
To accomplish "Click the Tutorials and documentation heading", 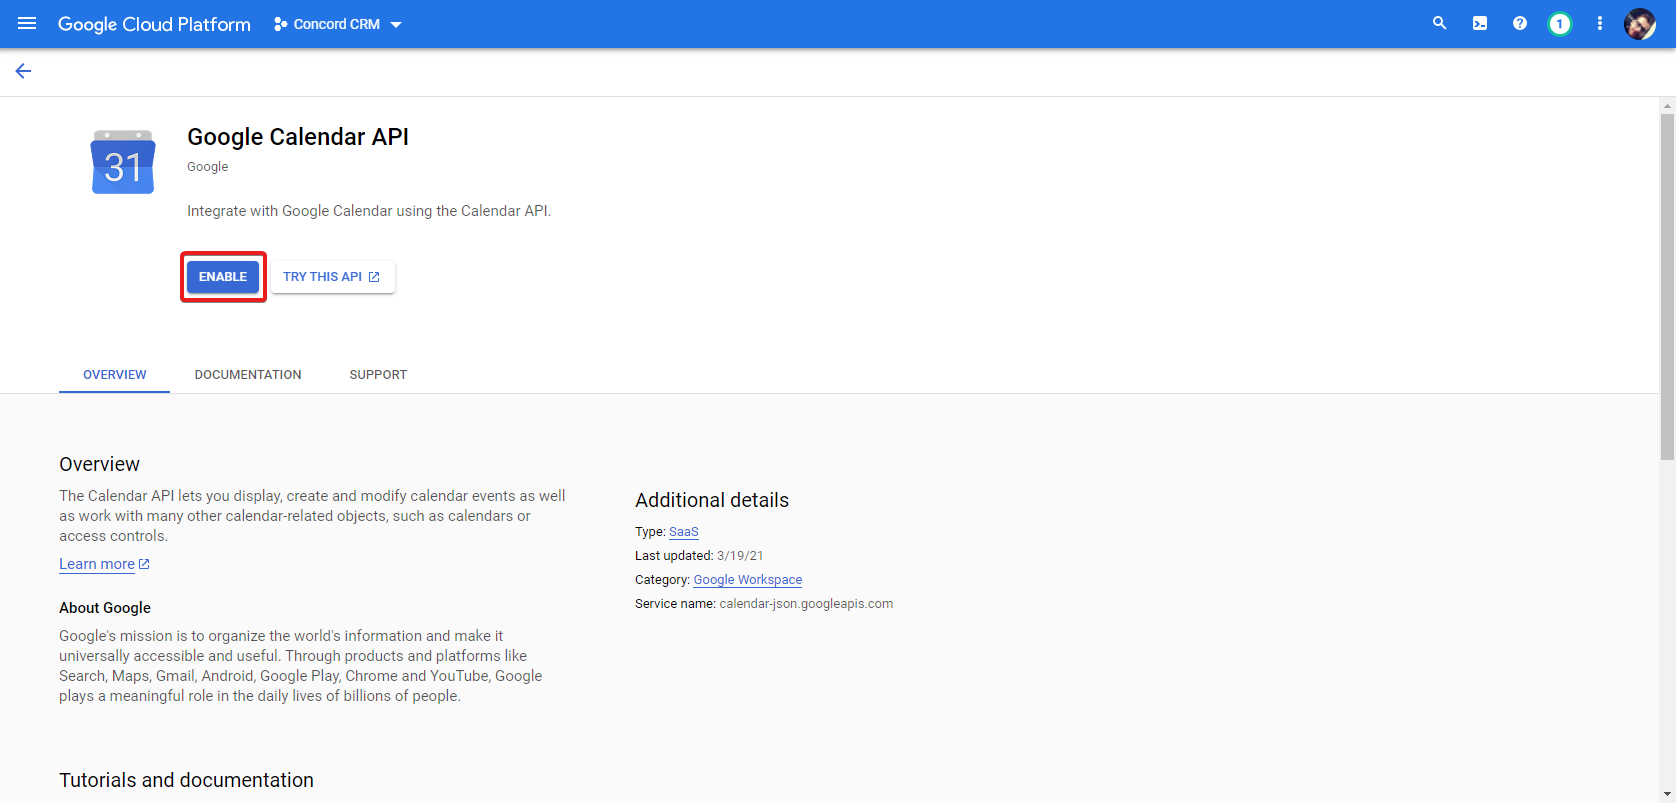I will tap(186, 780).
